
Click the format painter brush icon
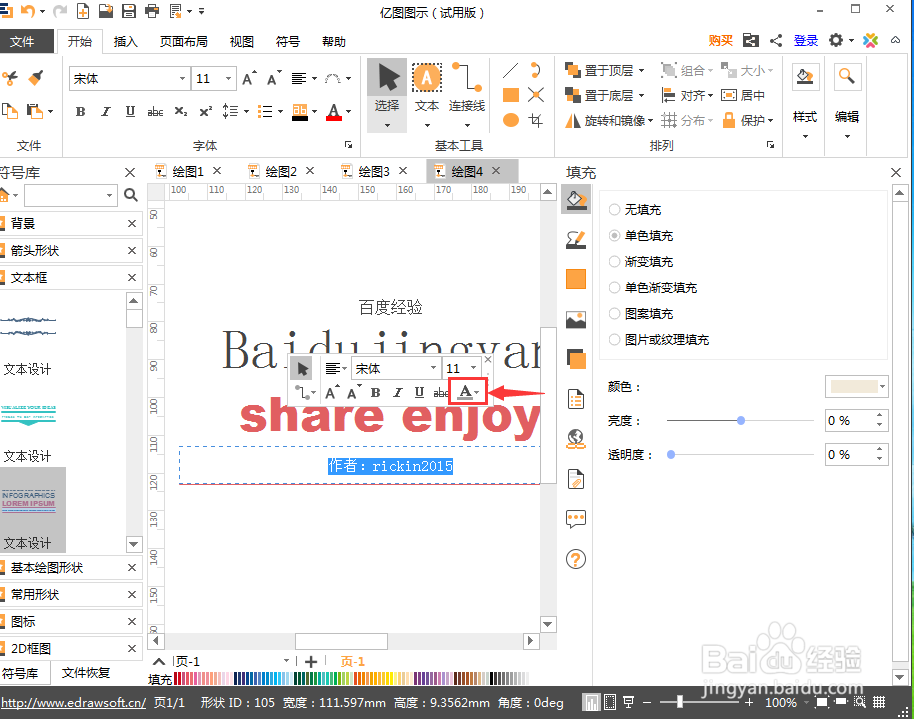point(36,78)
